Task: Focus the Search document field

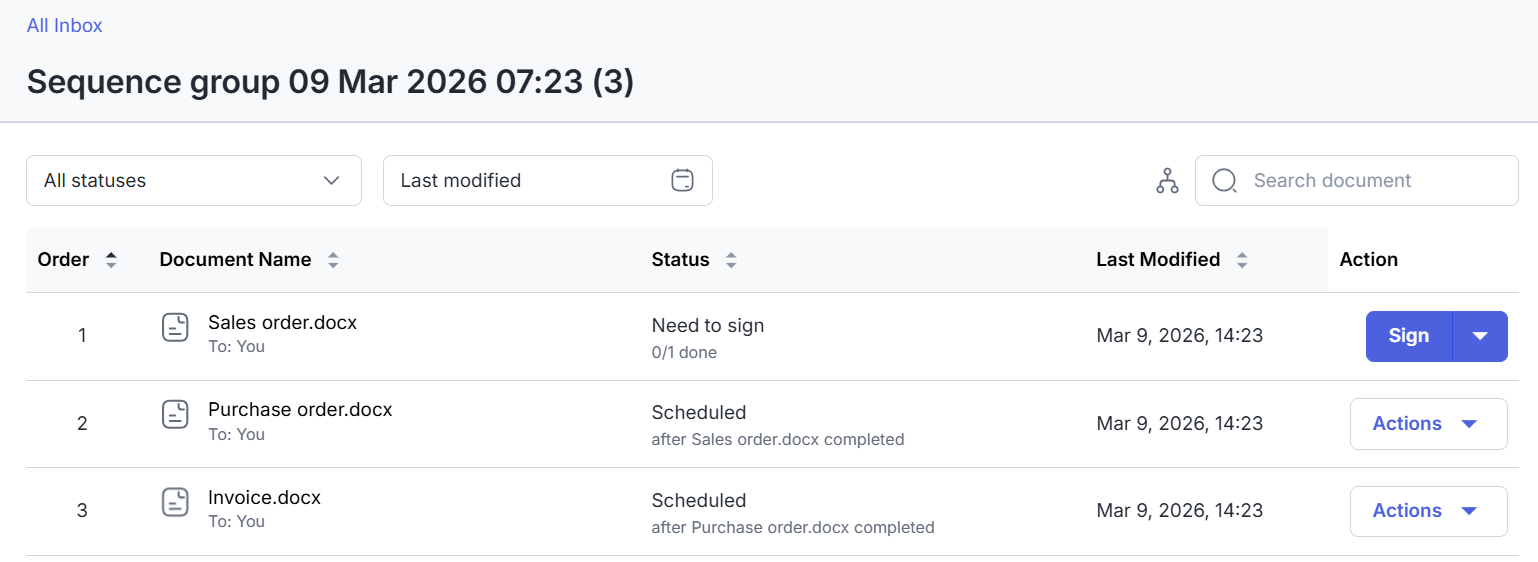Action: pos(1370,180)
